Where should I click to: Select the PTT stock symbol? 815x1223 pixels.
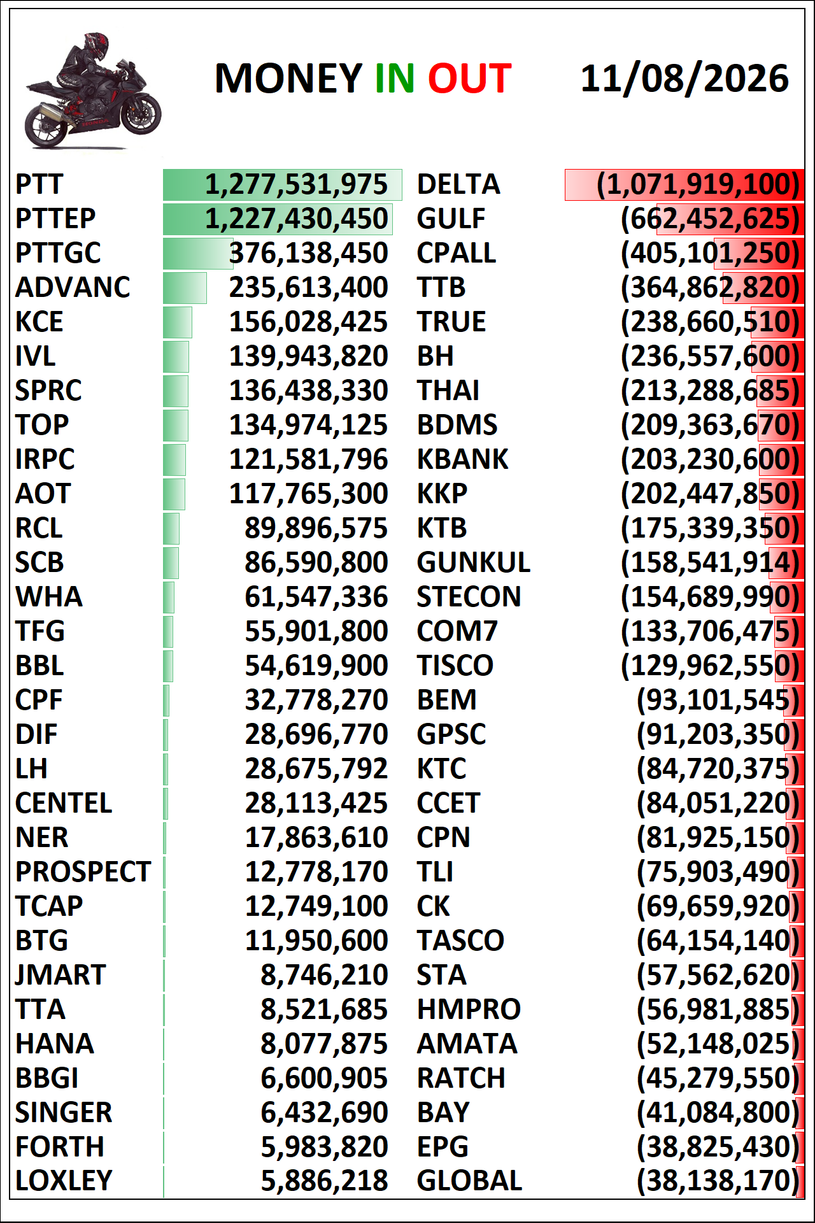pos(38,185)
